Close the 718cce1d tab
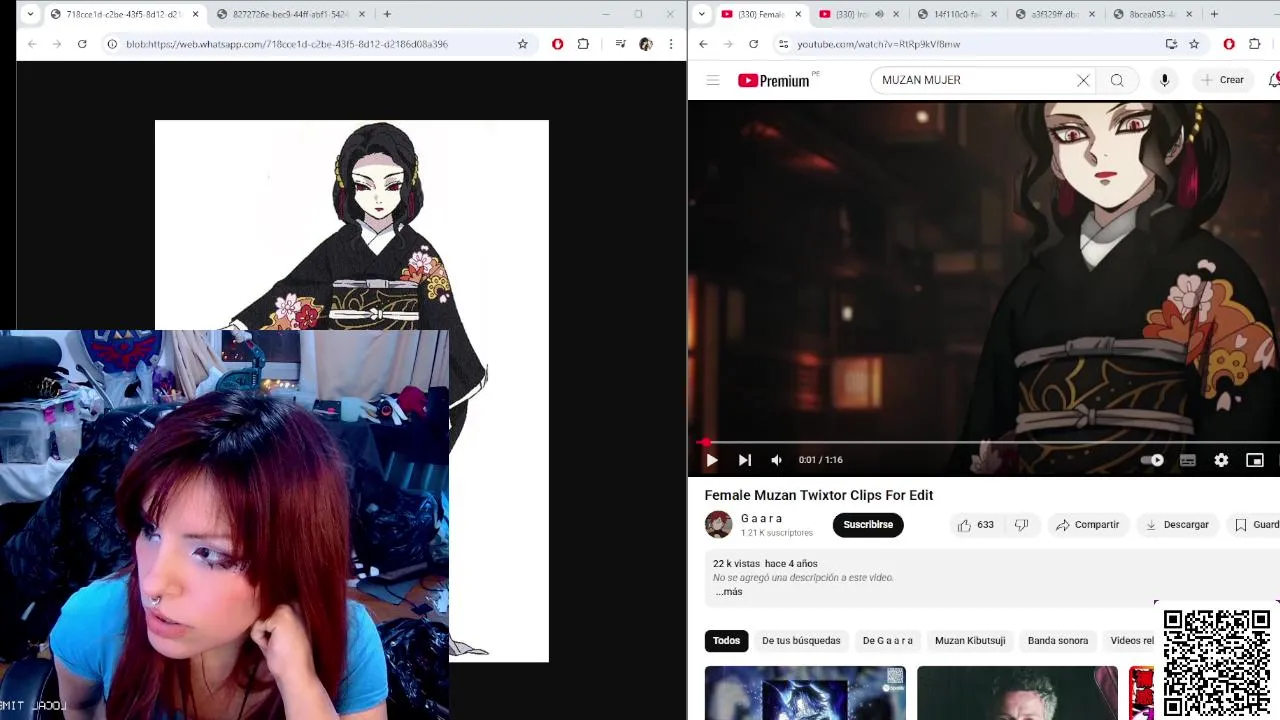This screenshot has width=1280, height=720. point(196,14)
